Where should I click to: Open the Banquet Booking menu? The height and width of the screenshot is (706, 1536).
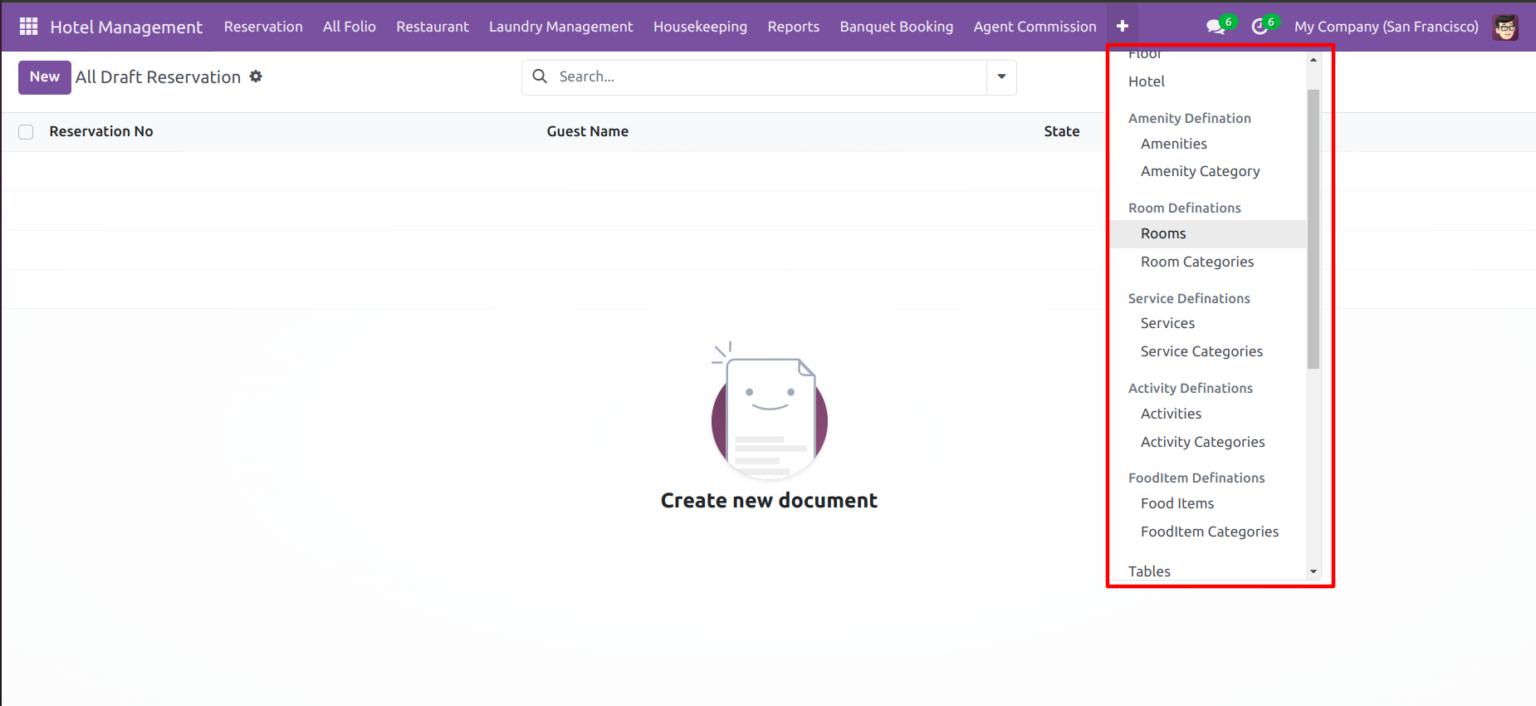click(896, 26)
